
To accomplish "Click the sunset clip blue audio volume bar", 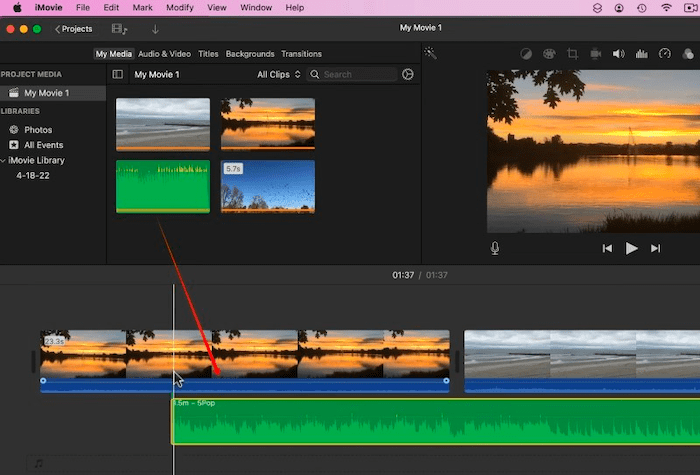I will point(245,386).
